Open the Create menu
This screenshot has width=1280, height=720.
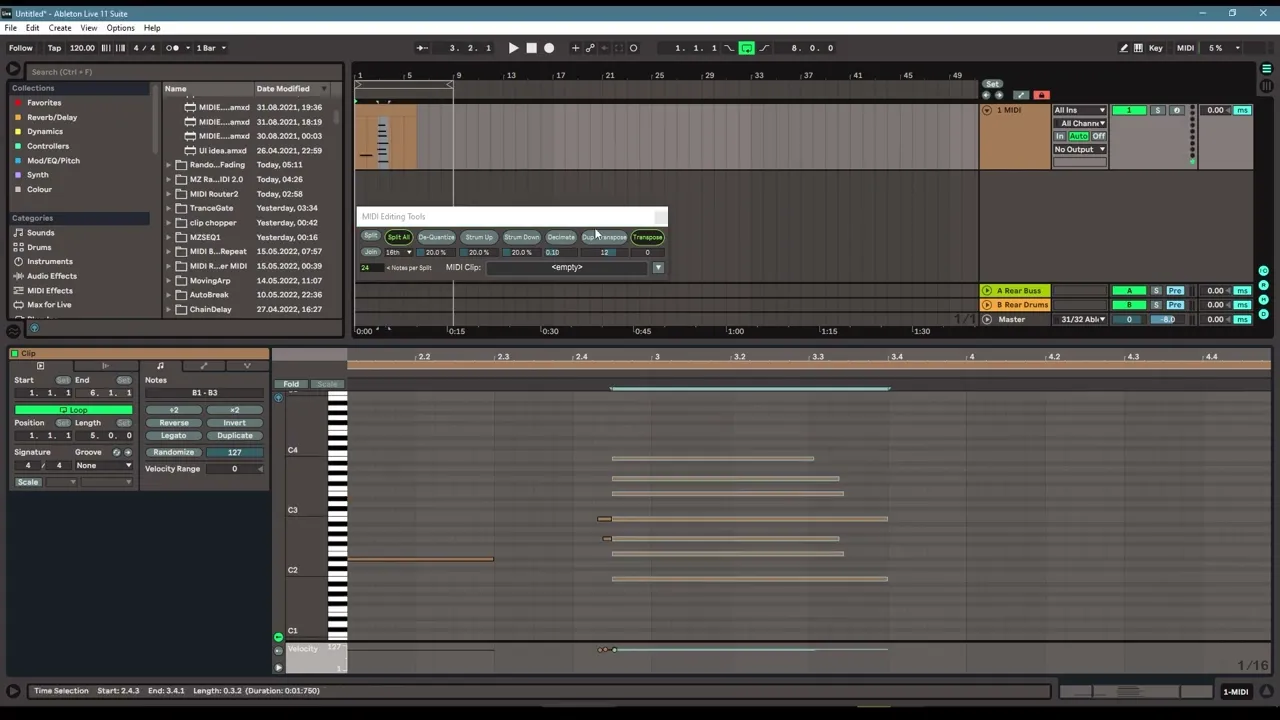[x=60, y=28]
